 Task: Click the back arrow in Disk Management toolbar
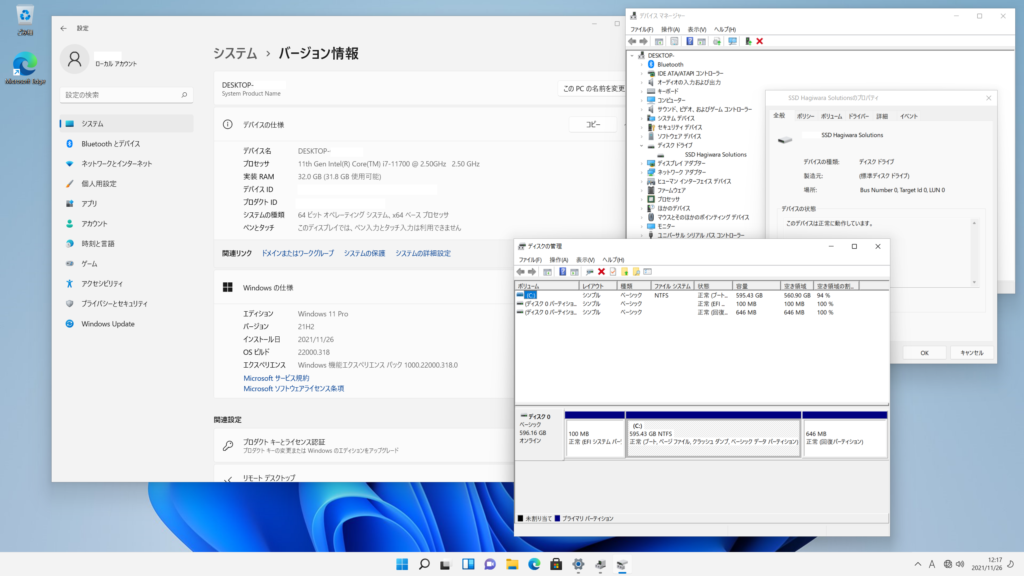click(x=520, y=272)
